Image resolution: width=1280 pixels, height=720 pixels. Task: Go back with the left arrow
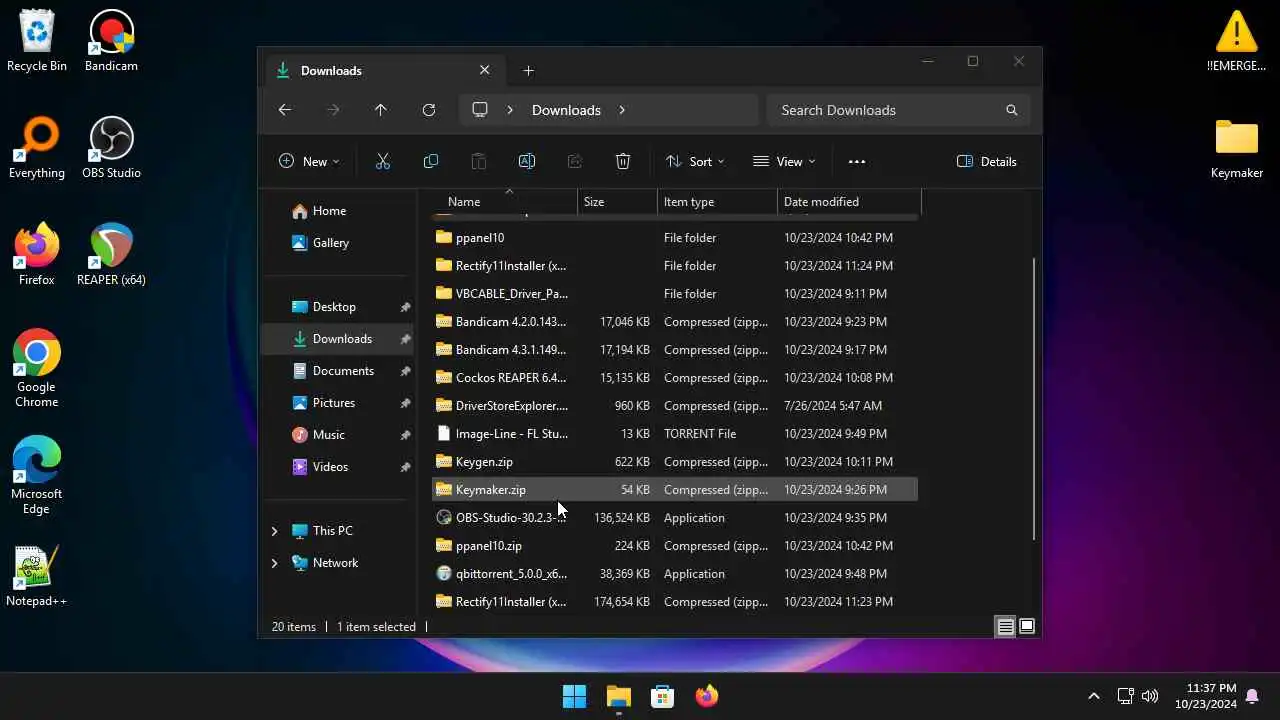pos(285,110)
